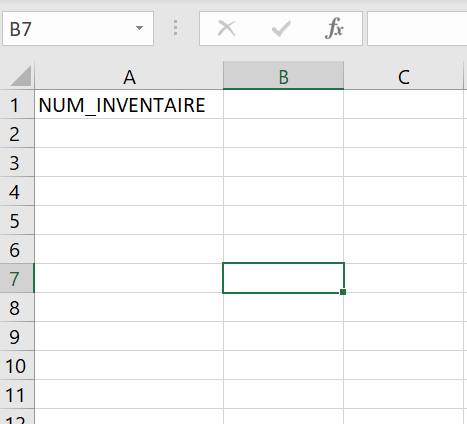Viewport: 467px width, 424px height.
Task: Click the Select All corner triangle
Action: [x=20, y=76]
